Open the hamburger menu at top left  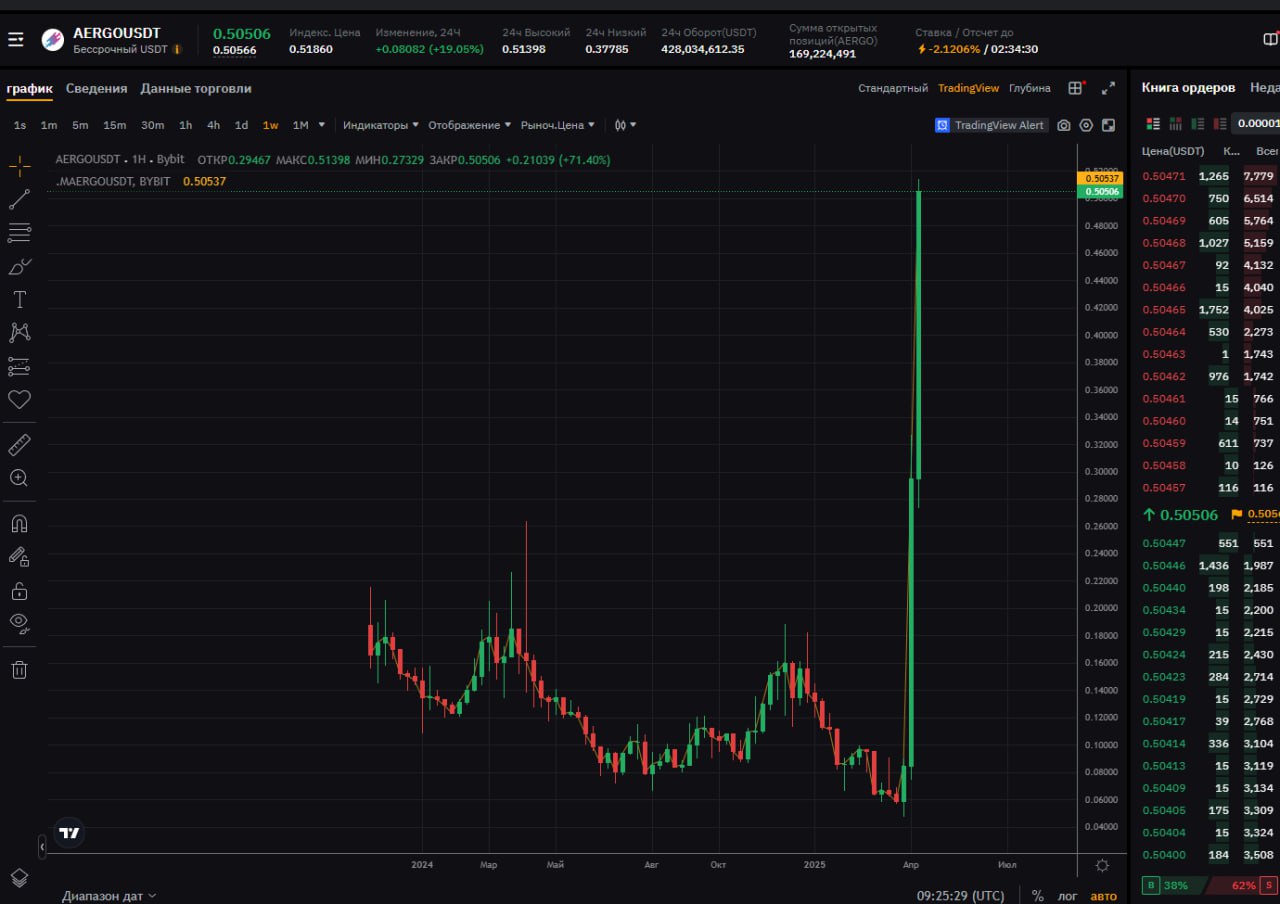(x=16, y=40)
